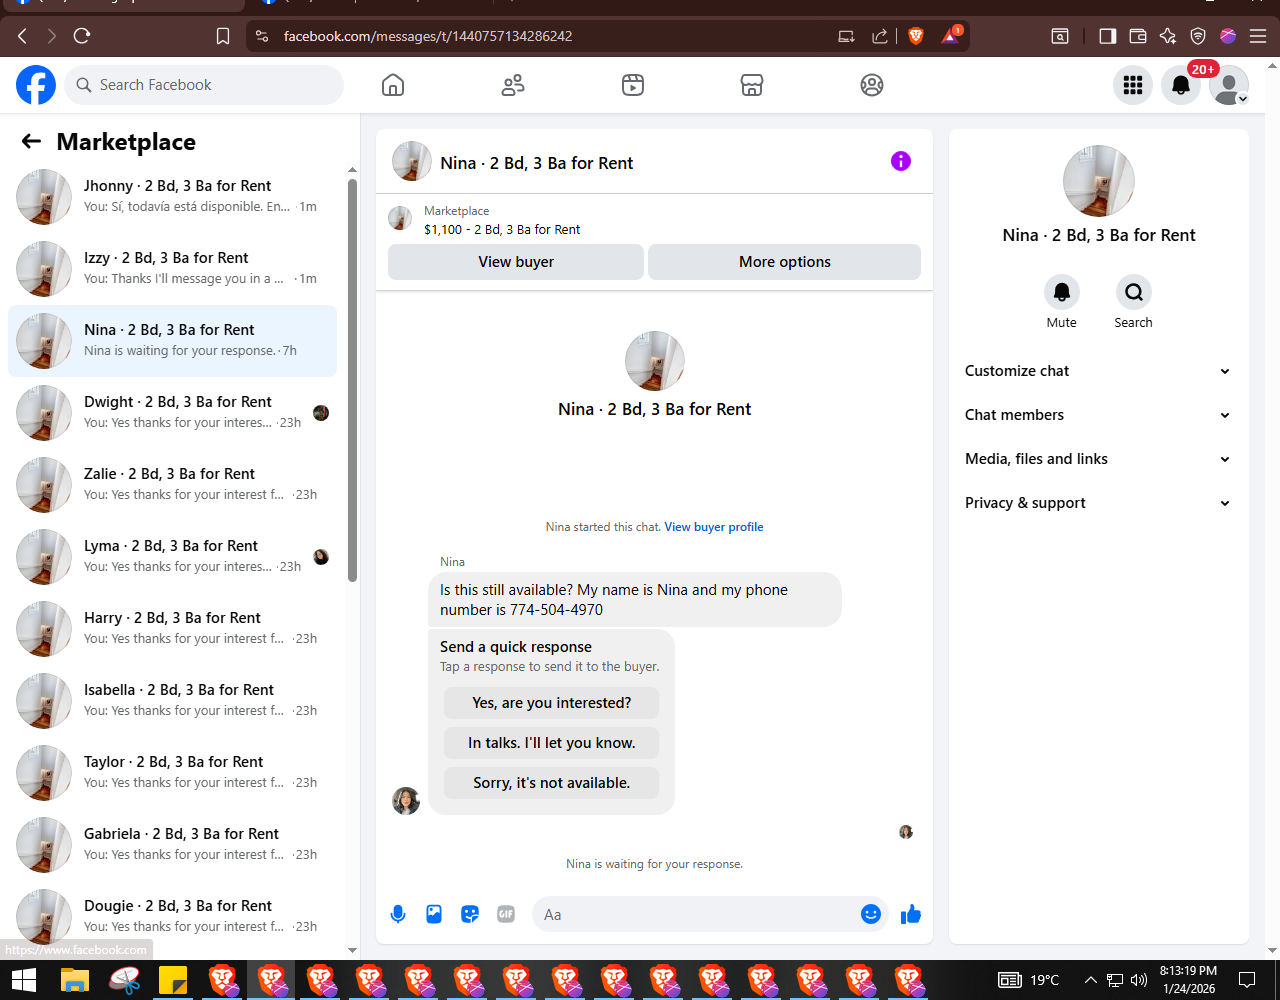Open the Brave Leo AI sparkle icon
This screenshot has height=1000, width=1280.
tap(1168, 36)
